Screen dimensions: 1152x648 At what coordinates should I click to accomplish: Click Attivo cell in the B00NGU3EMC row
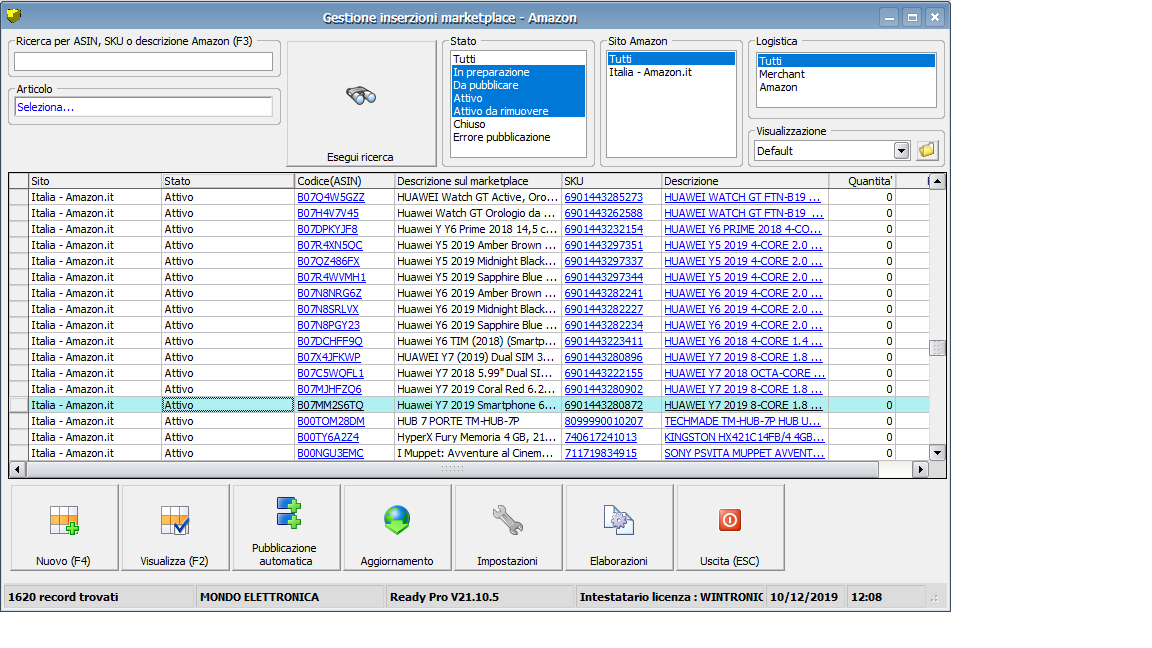tap(228, 453)
